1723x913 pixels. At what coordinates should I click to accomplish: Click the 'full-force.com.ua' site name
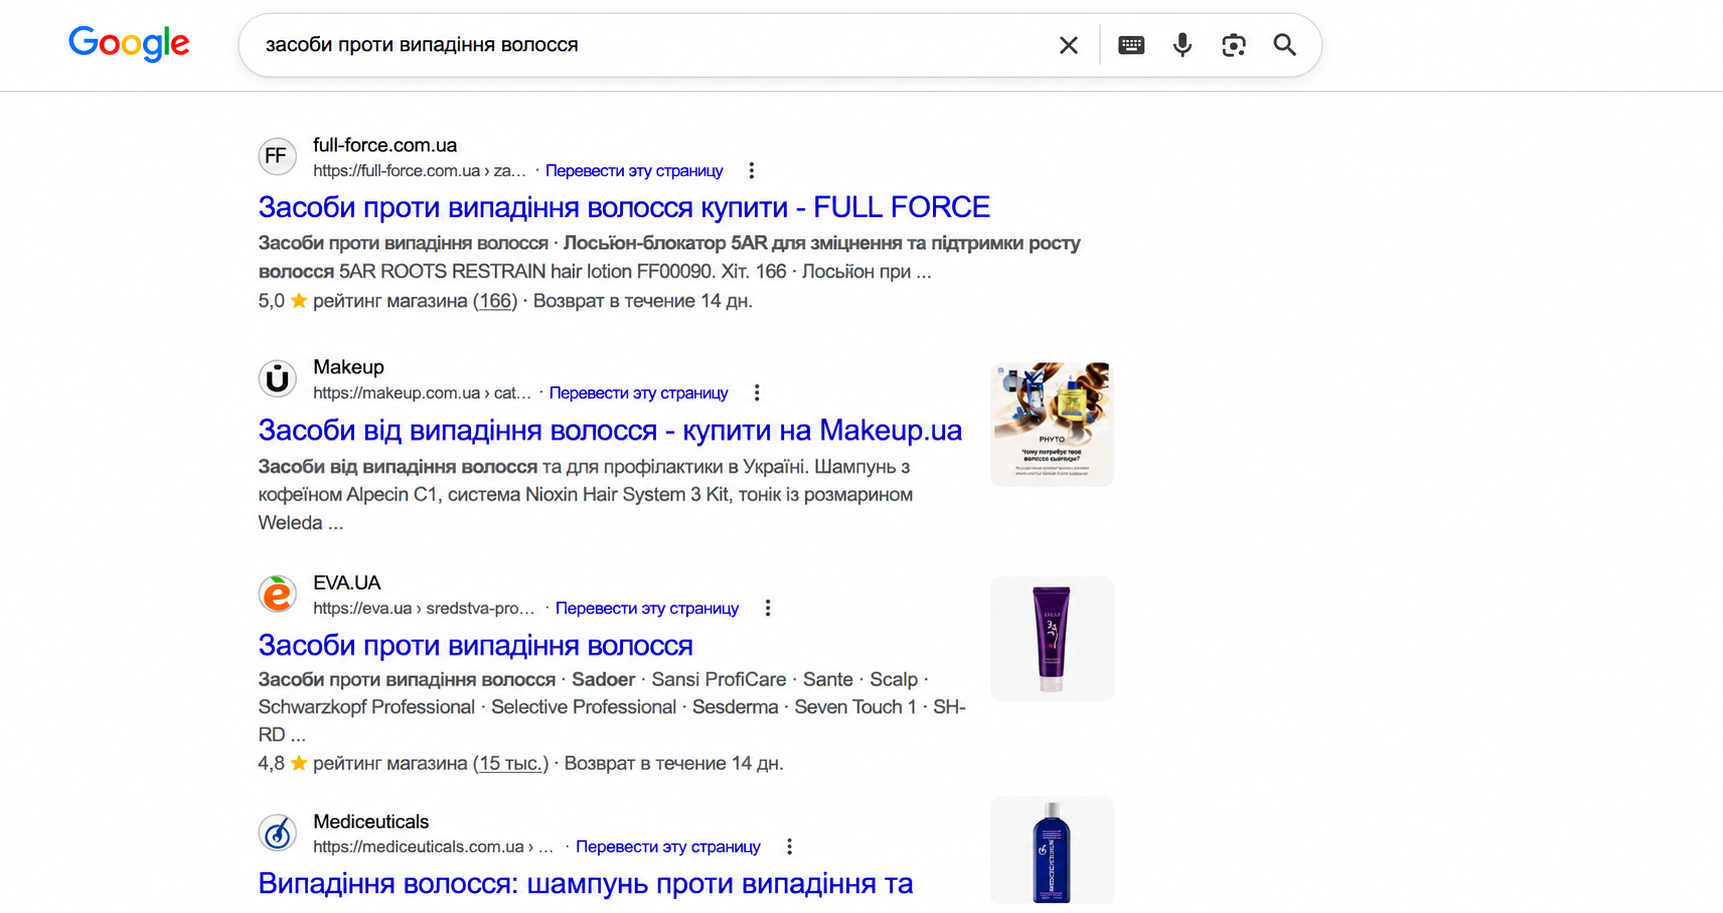385,145
